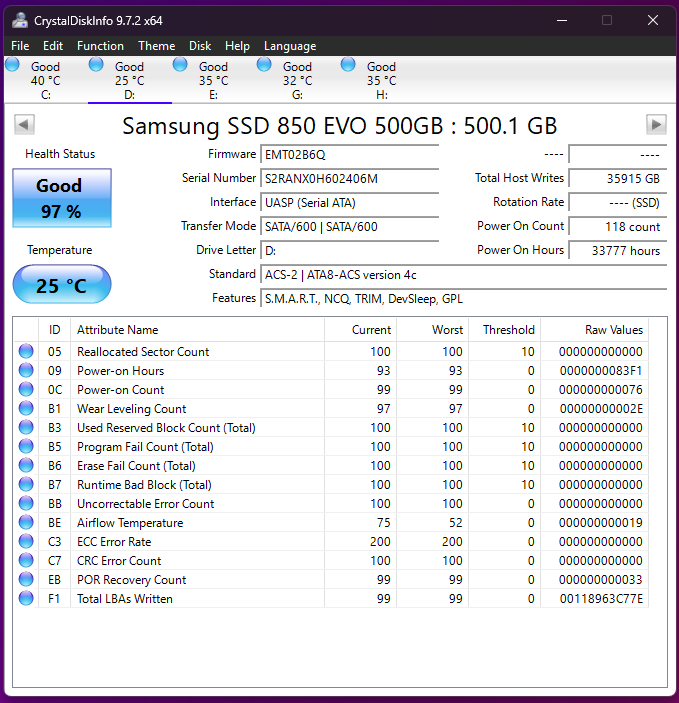This screenshot has width=679, height=703.
Task: Click status orb for ECC Error Rate
Action: [x=26, y=541]
